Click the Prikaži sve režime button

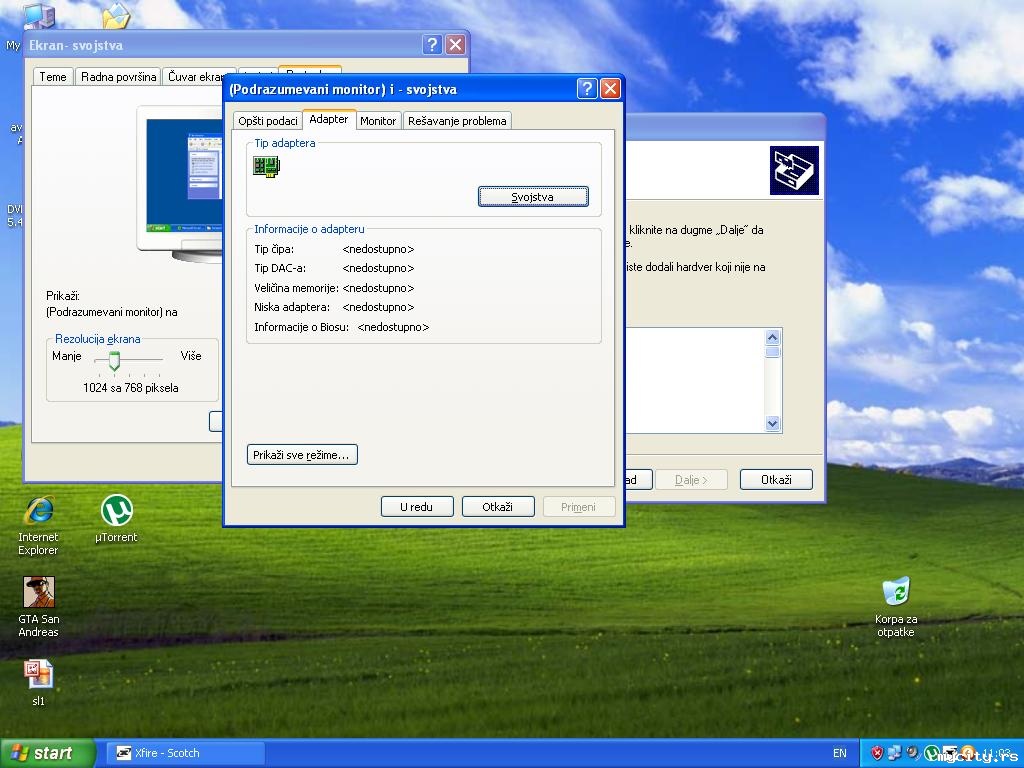[301, 455]
